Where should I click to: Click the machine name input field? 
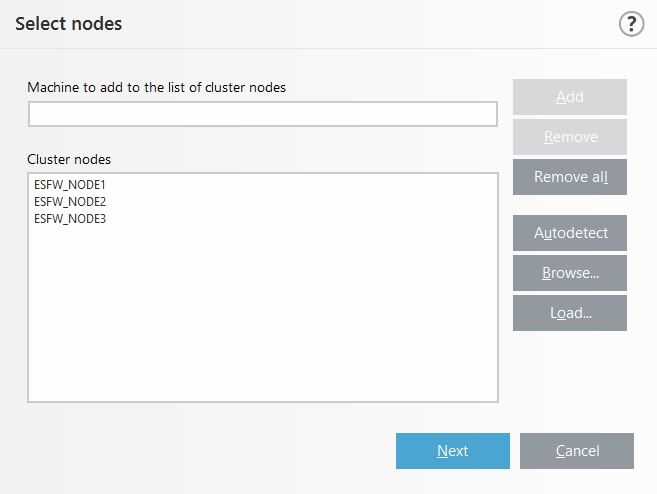pos(262,115)
